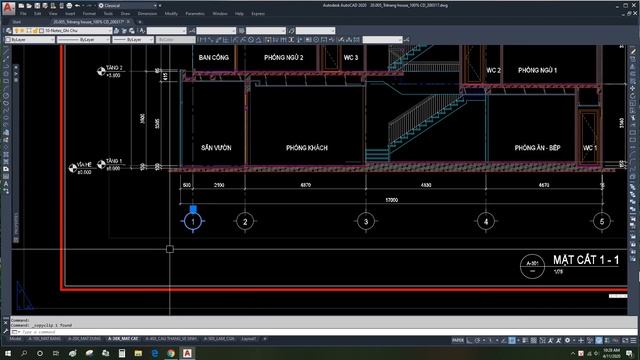Open the Express menu
The width and height of the screenshot is (640, 360).
click(258, 13)
